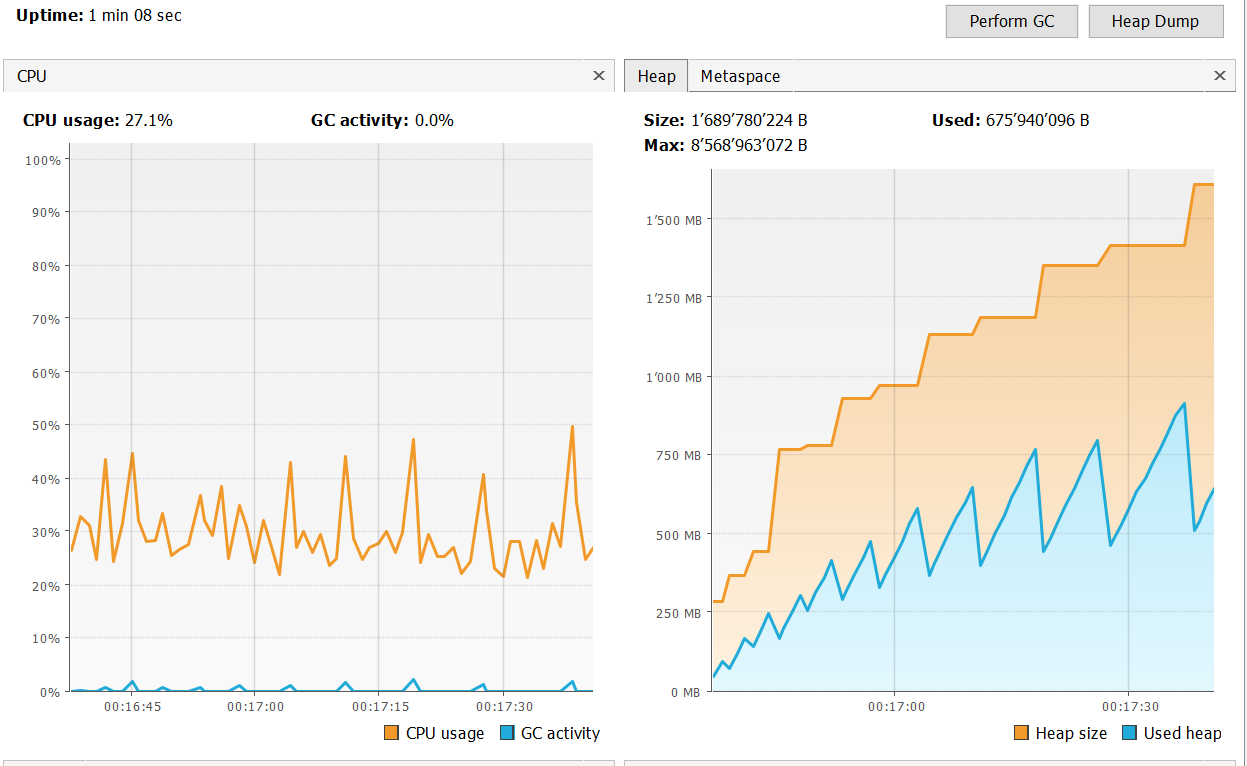Click the CPU usage legend label
This screenshot has width=1247, height=766.
tap(445, 733)
